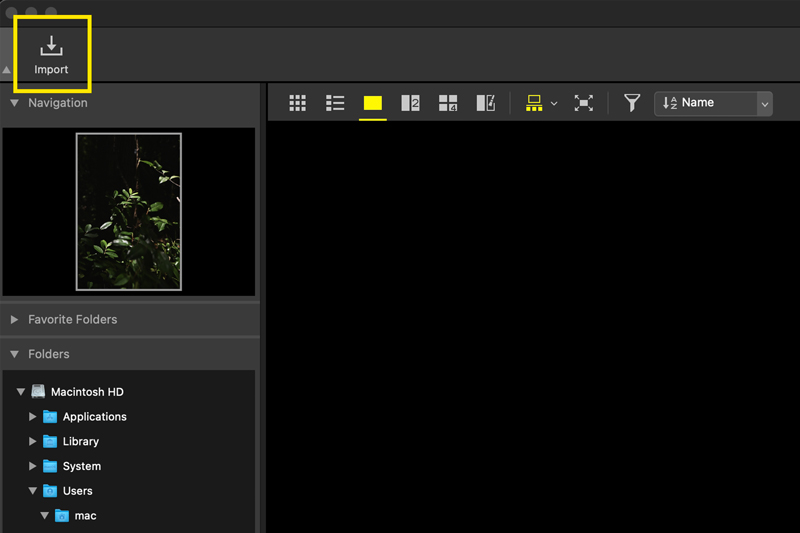Toggle the yellow filmstrip display icon

pos(534,103)
